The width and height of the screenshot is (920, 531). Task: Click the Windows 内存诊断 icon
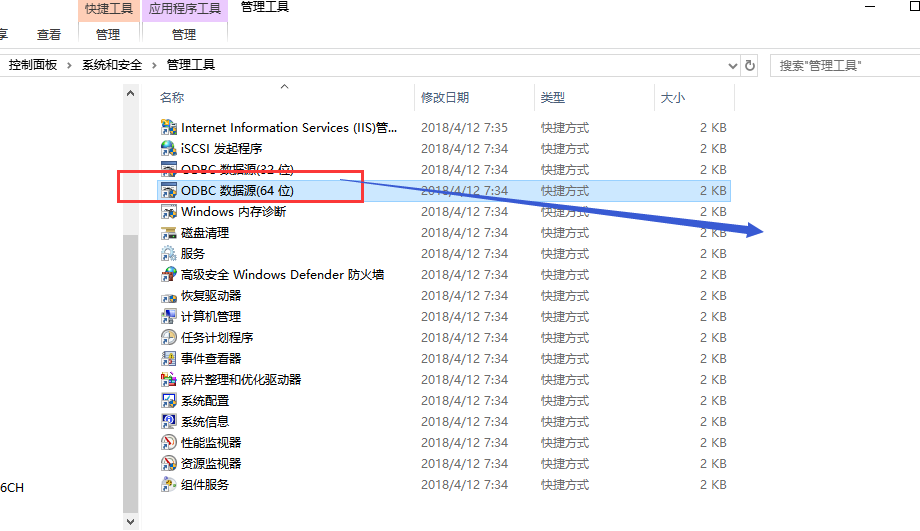click(168, 211)
